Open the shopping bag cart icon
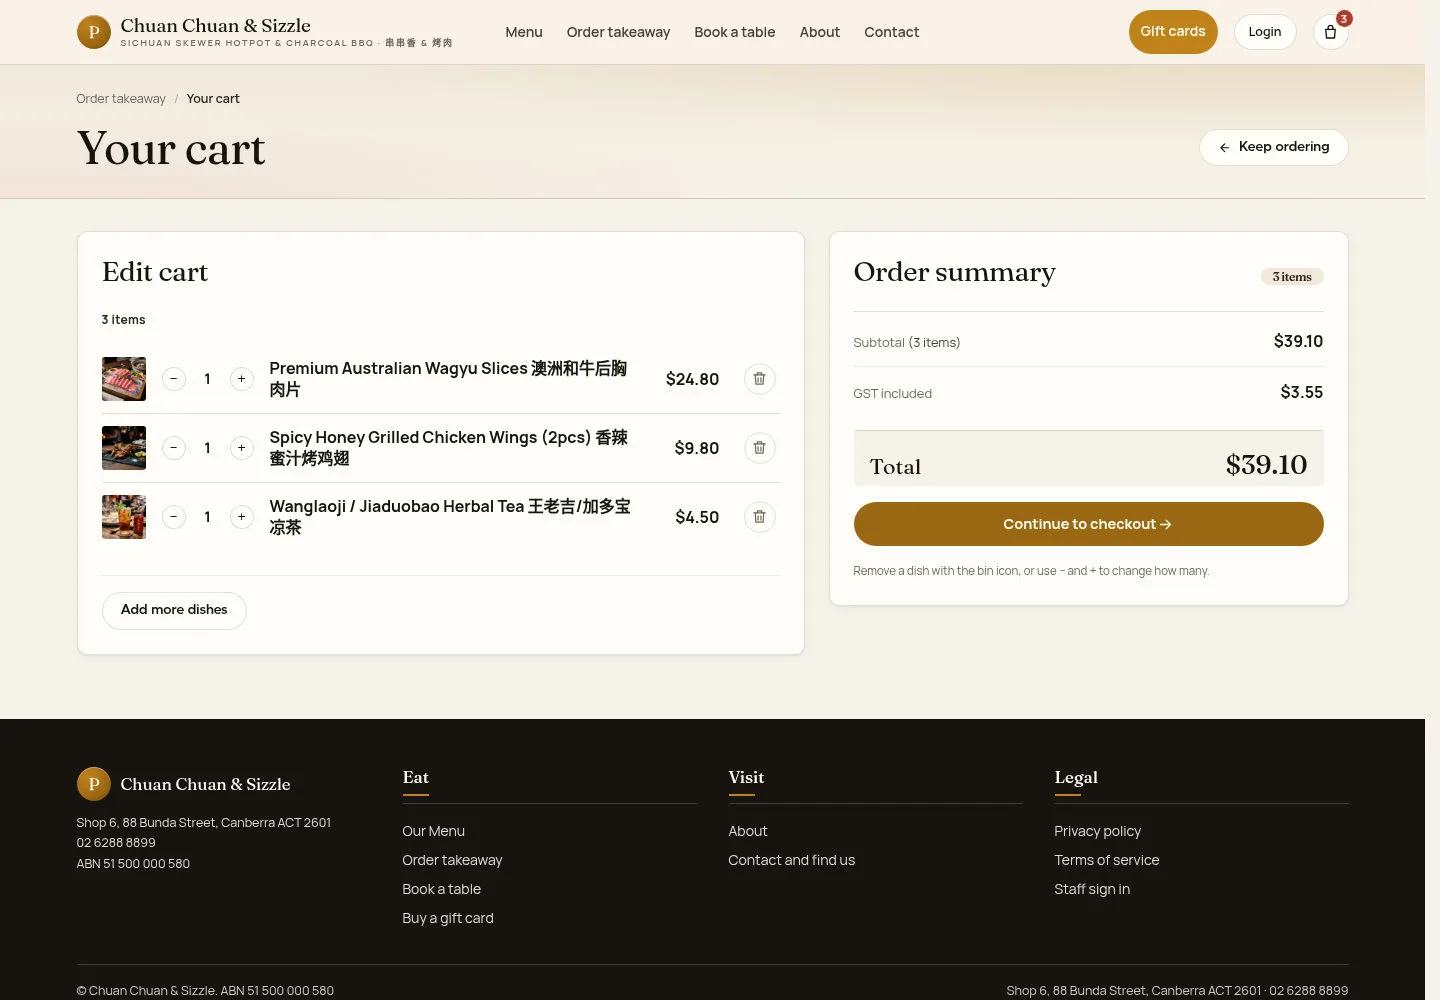Screen dimensions: 1440x1000 coord(1330,32)
